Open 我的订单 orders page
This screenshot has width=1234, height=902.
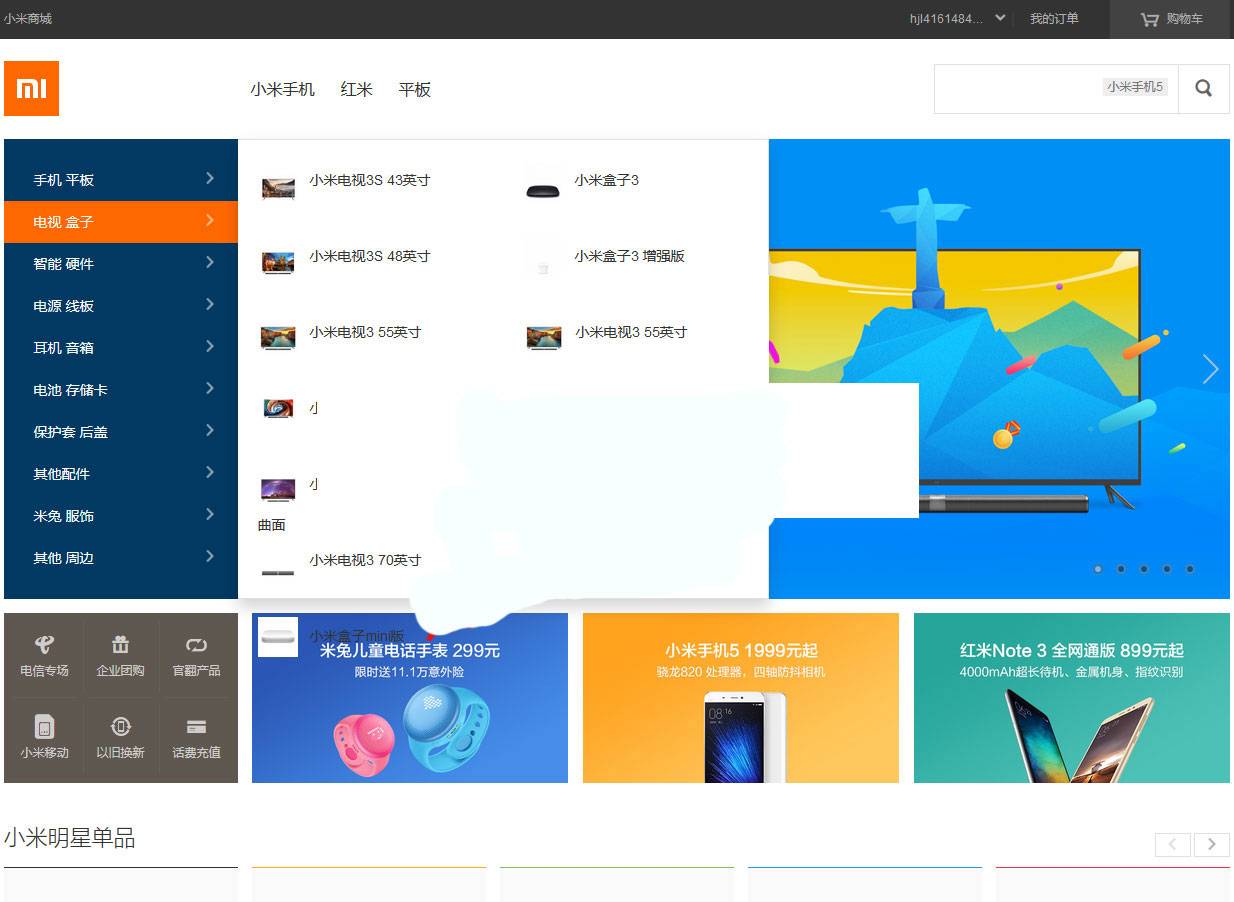click(1054, 19)
